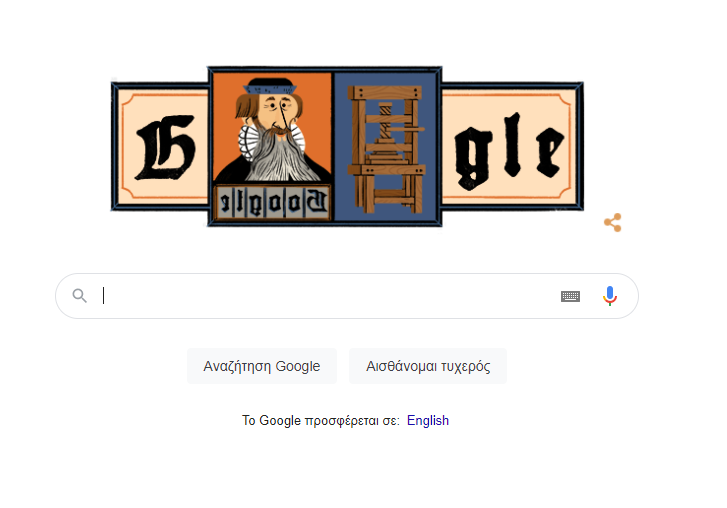Start voice search with the microphone icon
This screenshot has width=727, height=508.
pyautogui.click(x=610, y=296)
